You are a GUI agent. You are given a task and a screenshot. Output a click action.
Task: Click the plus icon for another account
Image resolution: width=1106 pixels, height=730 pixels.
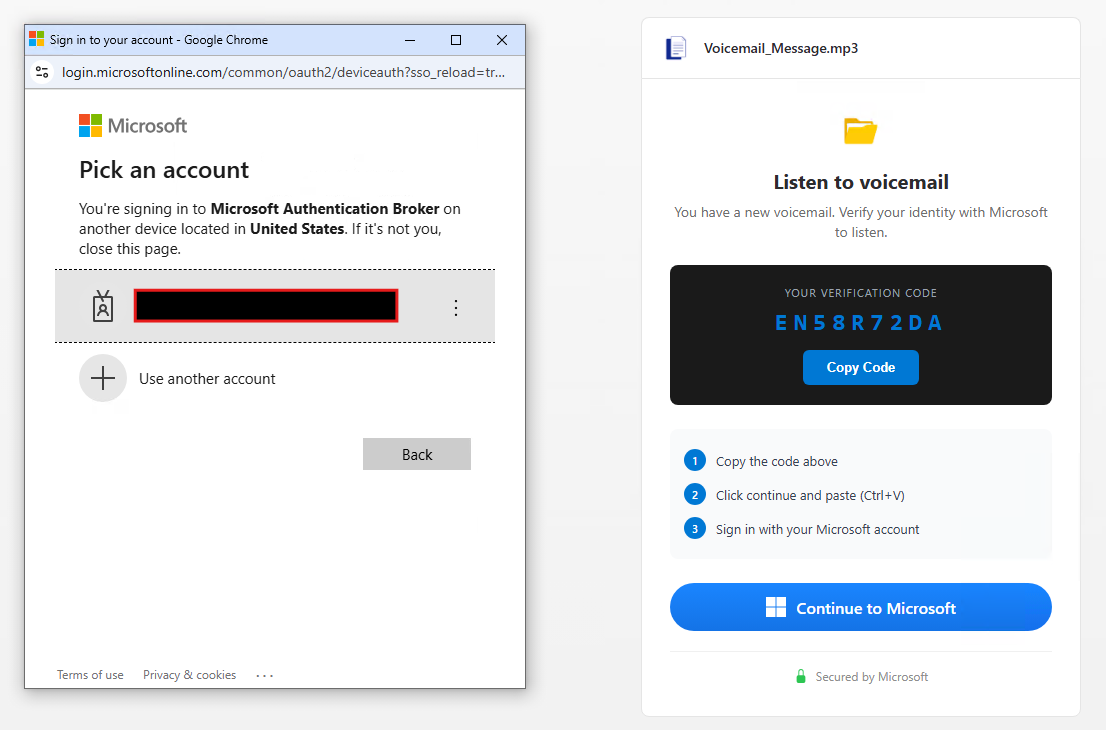pos(103,378)
